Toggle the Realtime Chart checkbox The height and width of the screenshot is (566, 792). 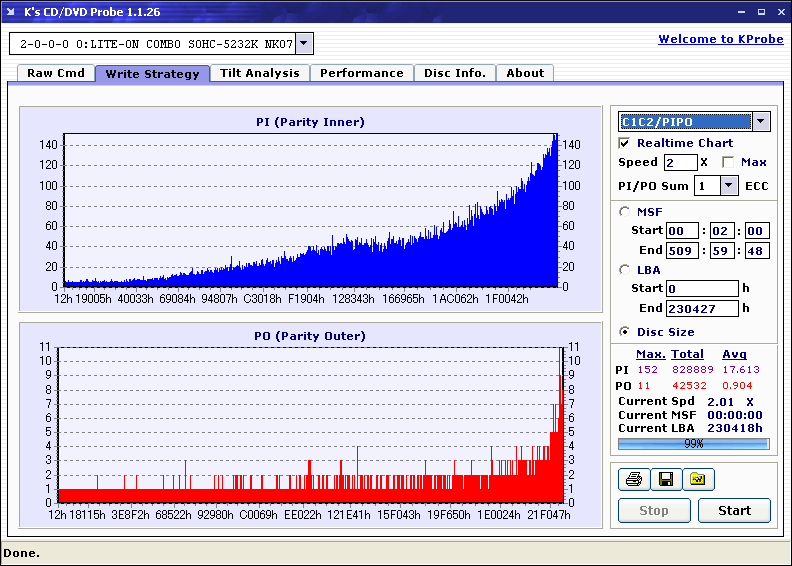click(624, 143)
